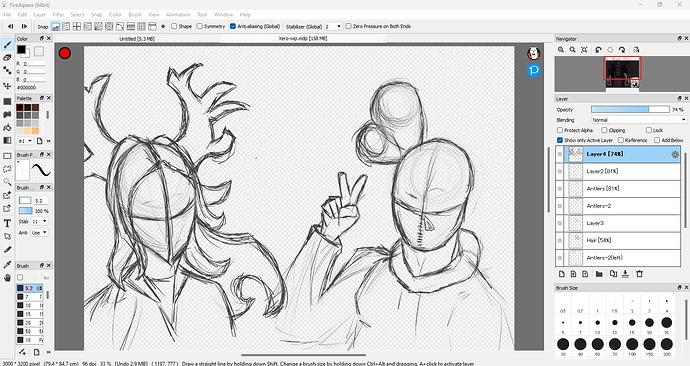Image resolution: width=690 pixels, height=366 pixels.
Task: Open the brush Anti-aliasing Use dropdown
Action: click(39, 233)
